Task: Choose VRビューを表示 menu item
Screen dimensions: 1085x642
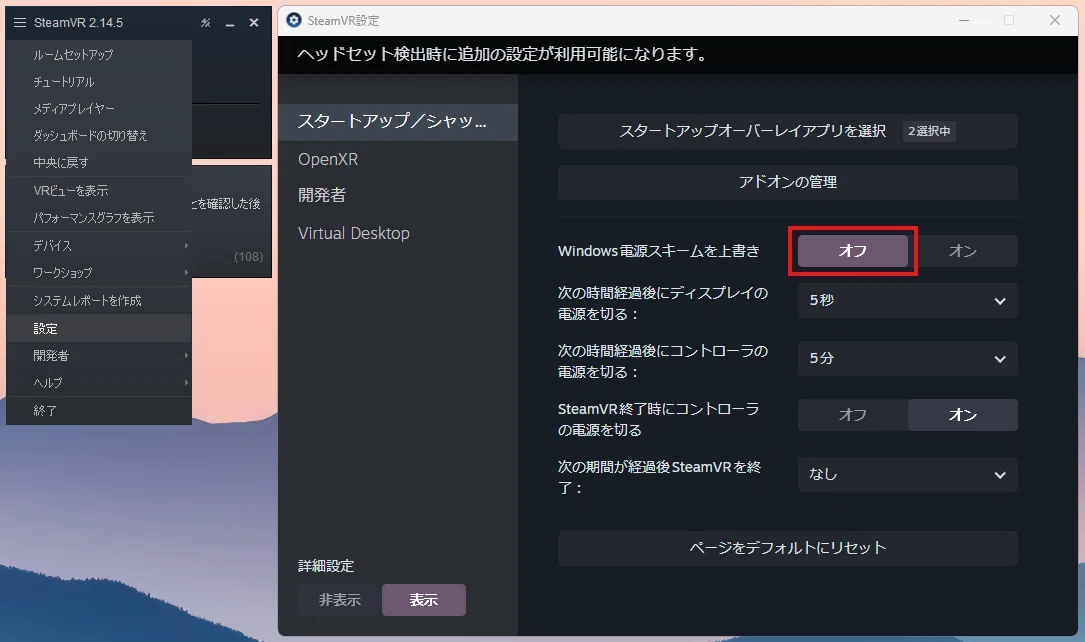Action: click(x=98, y=190)
